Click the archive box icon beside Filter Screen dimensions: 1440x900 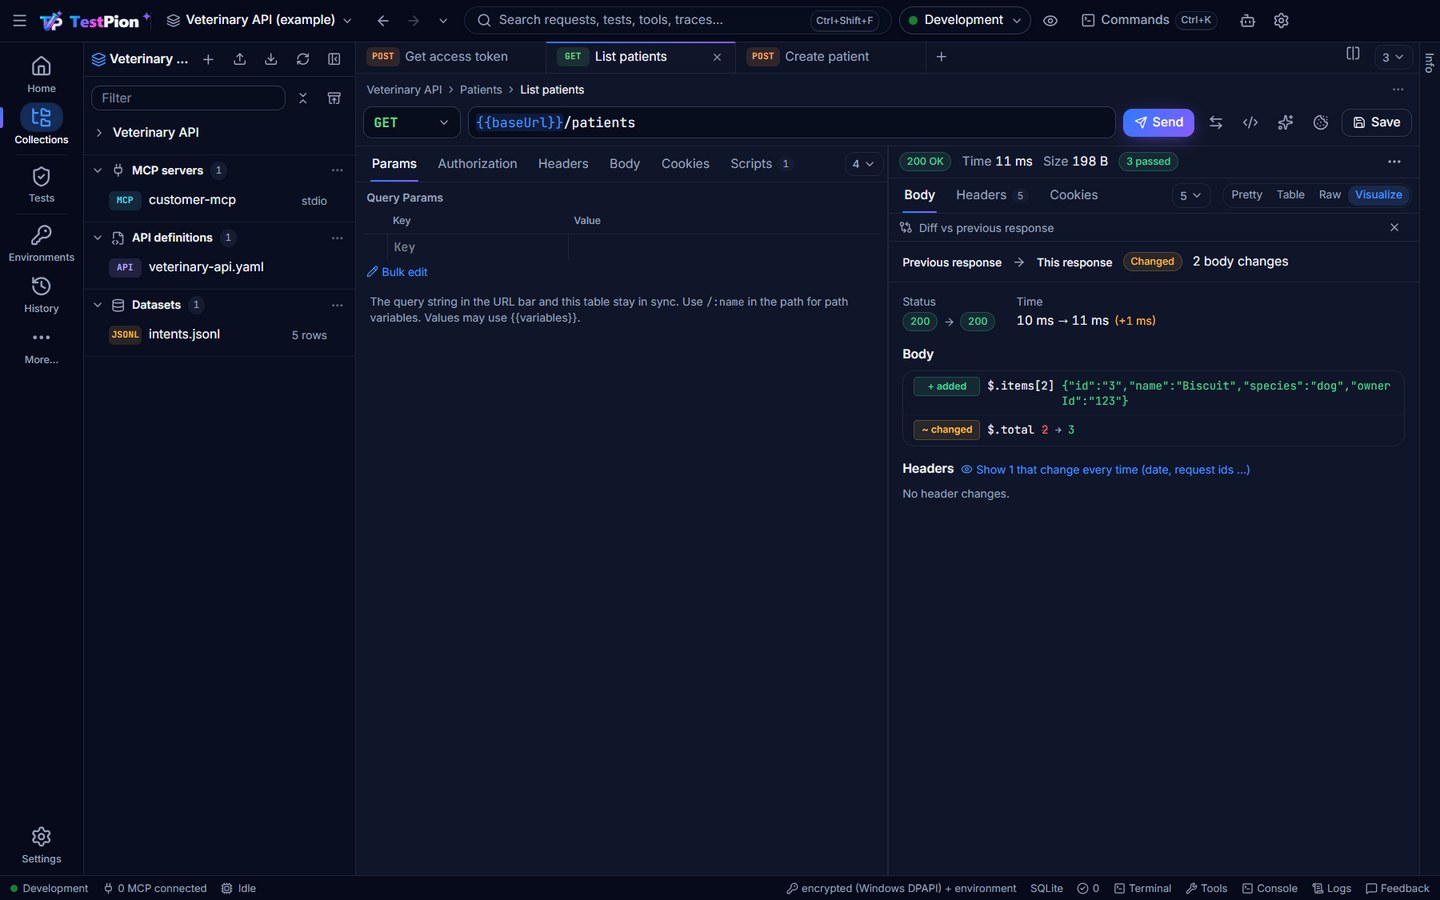pos(334,98)
